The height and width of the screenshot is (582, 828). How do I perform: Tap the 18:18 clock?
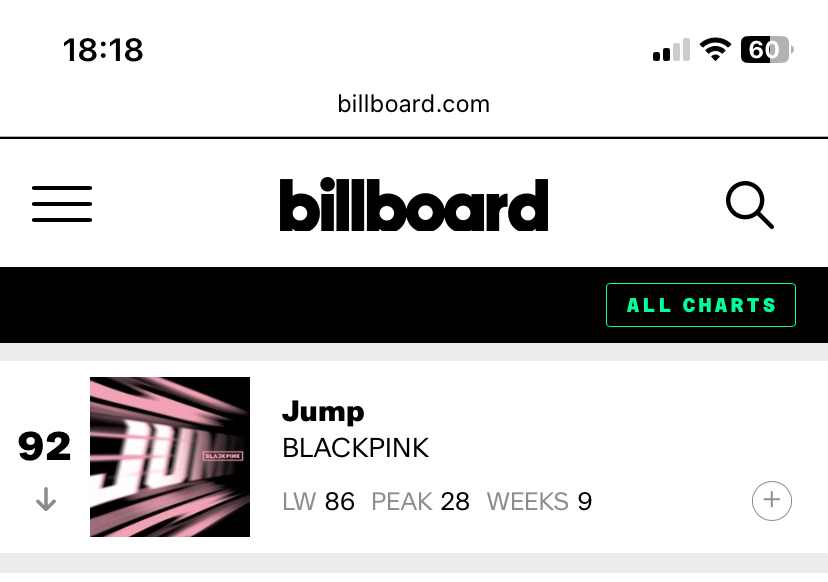pyautogui.click(x=103, y=50)
